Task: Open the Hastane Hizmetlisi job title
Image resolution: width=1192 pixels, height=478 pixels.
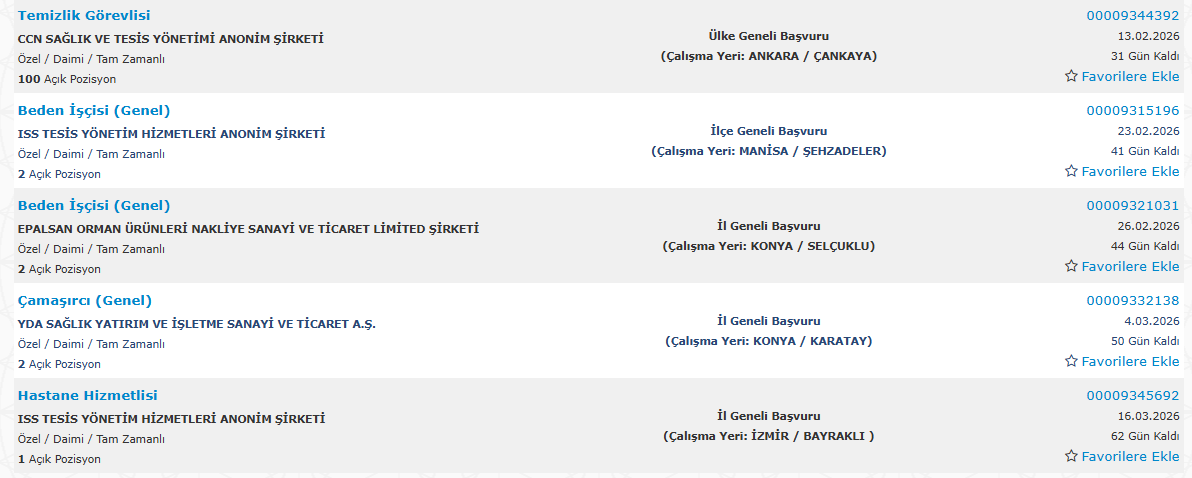Action: pos(88,396)
